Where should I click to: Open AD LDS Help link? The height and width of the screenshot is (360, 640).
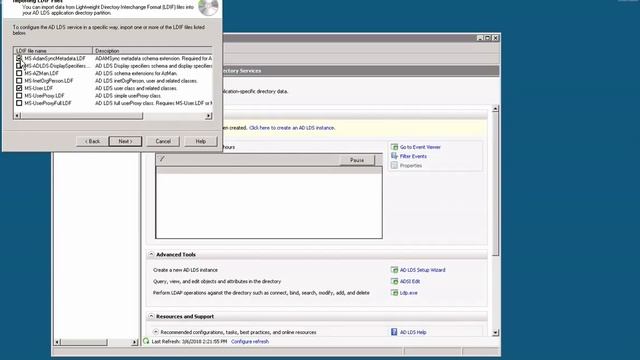click(413, 332)
